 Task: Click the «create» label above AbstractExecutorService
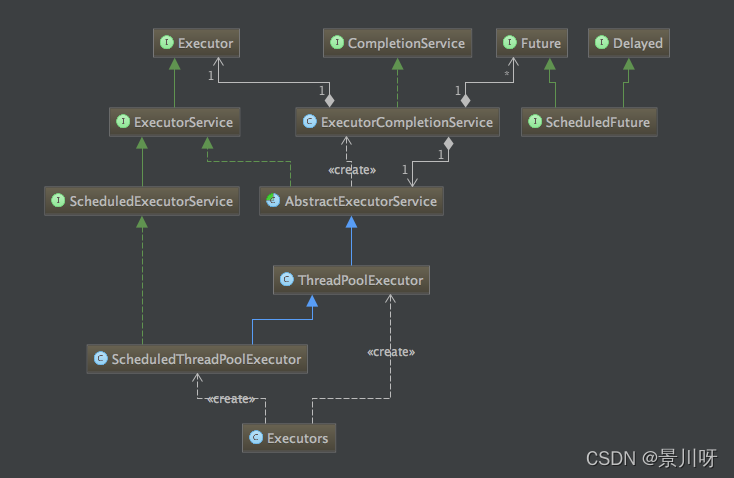tap(352, 170)
